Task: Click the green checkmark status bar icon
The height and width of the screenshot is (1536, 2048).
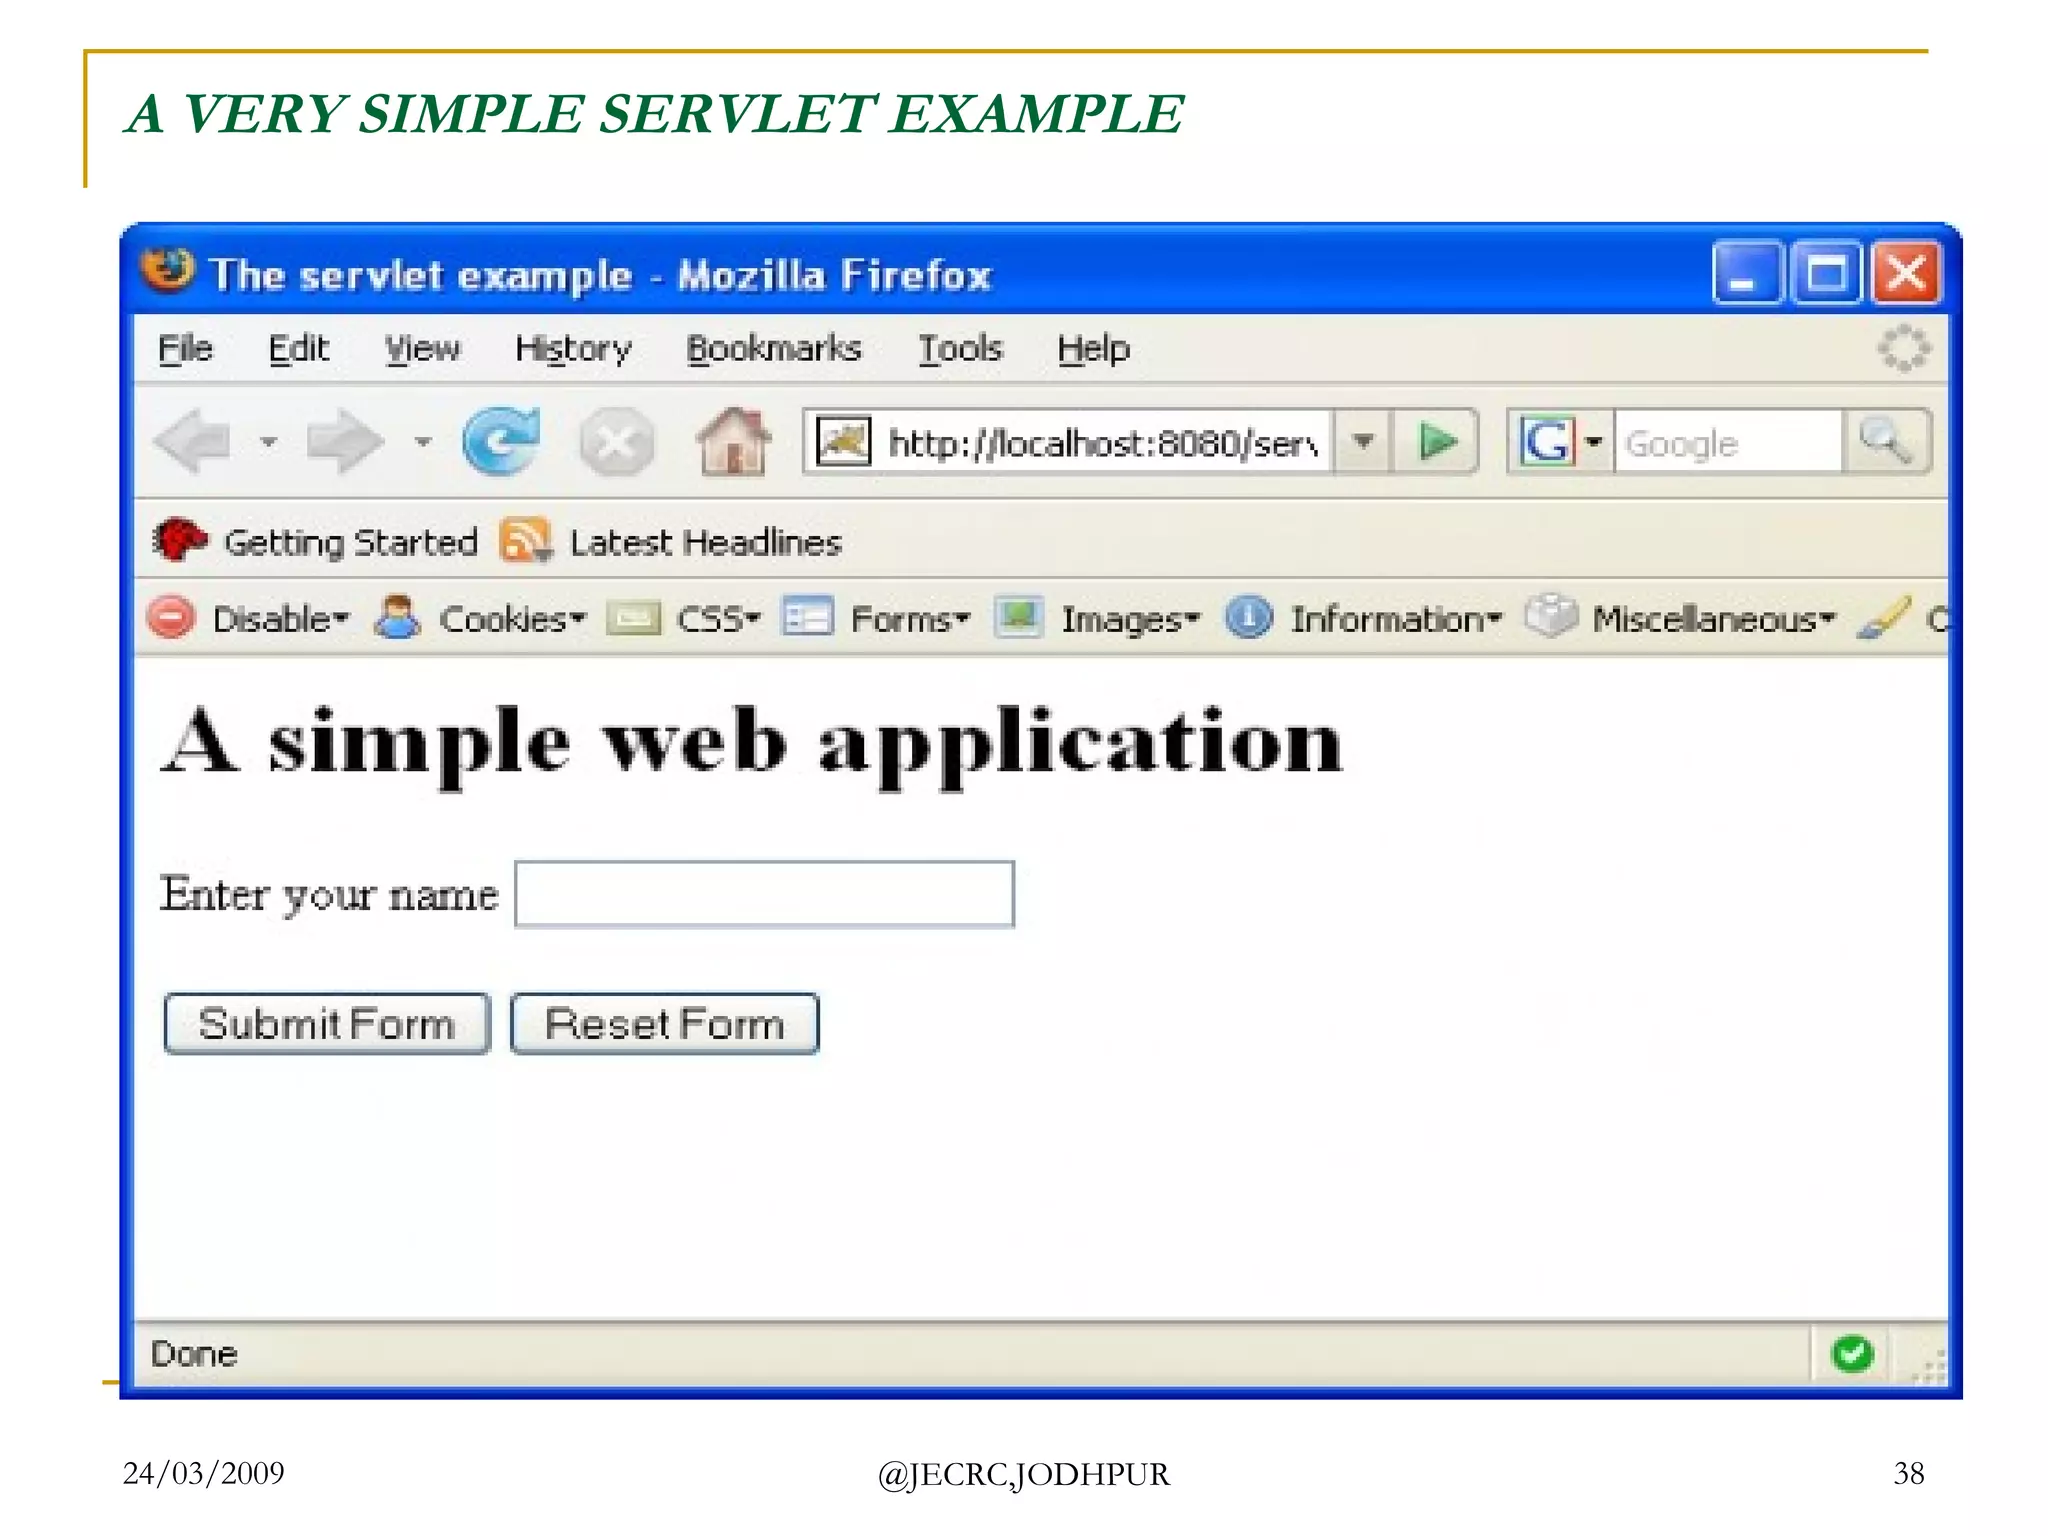Action: [1851, 1353]
